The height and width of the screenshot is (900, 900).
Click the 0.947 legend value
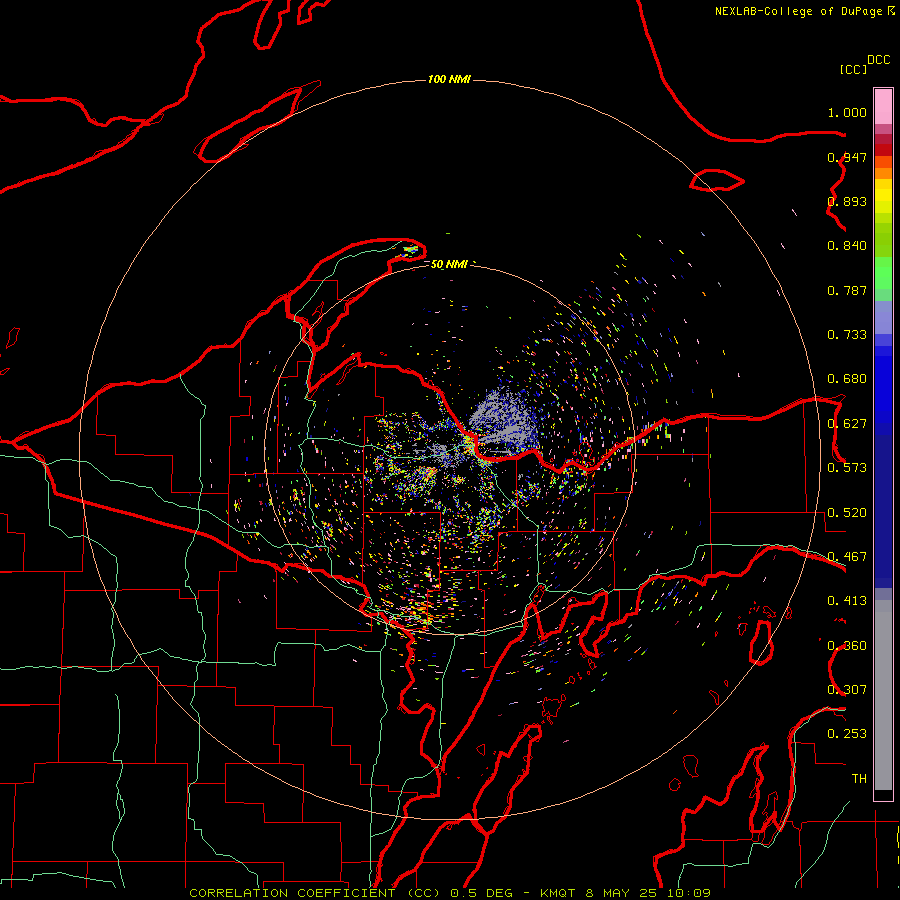[847, 157]
